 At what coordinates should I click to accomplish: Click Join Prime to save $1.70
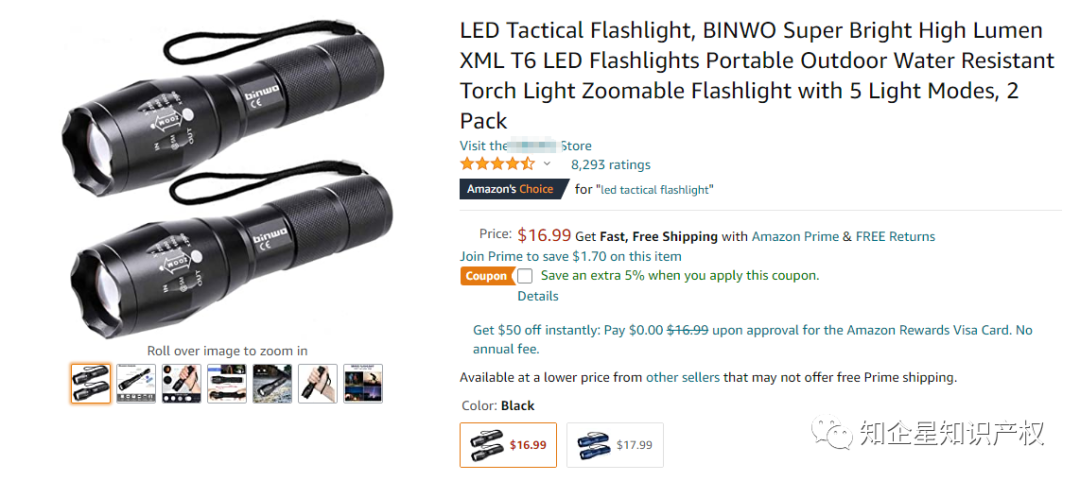[570, 256]
